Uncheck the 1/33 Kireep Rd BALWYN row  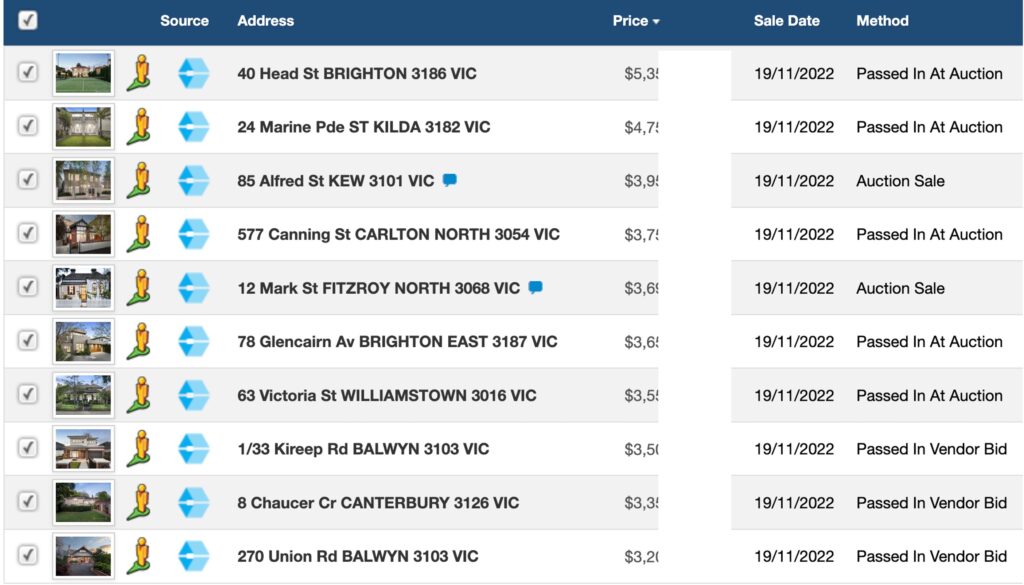point(27,447)
